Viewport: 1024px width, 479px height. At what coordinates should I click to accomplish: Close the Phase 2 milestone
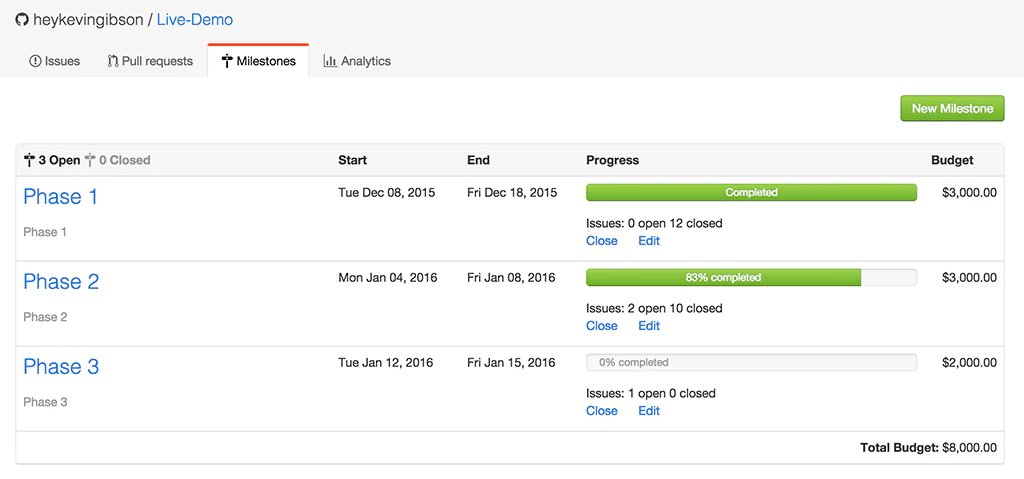pos(602,326)
